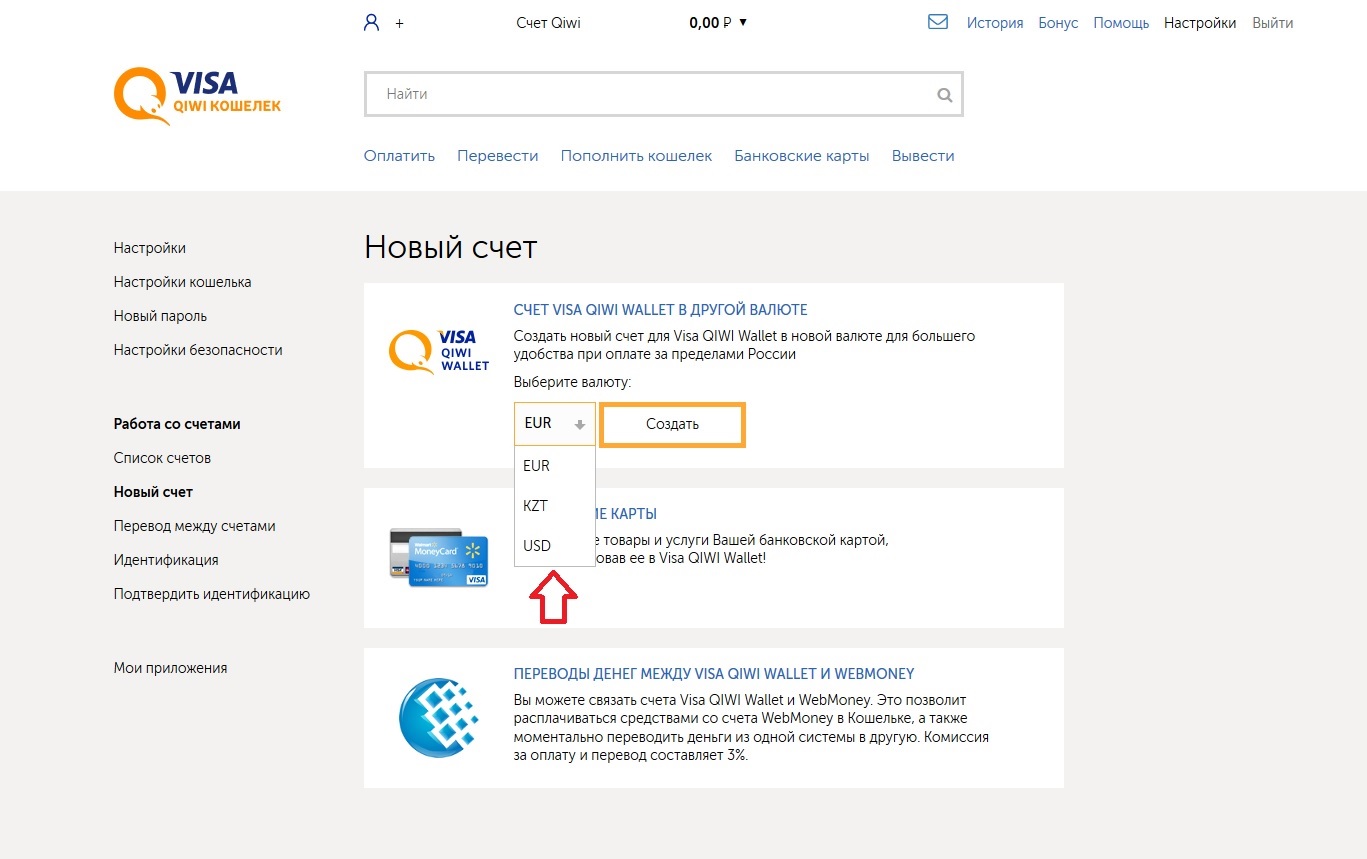Open the Бонус link
The height and width of the screenshot is (859, 1367).
pos(1058,23)
